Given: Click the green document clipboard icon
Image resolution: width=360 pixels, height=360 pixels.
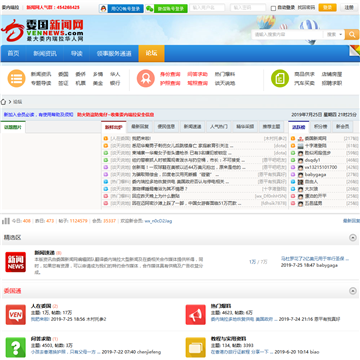Looking at the screenshot, I should coord(280,79).
